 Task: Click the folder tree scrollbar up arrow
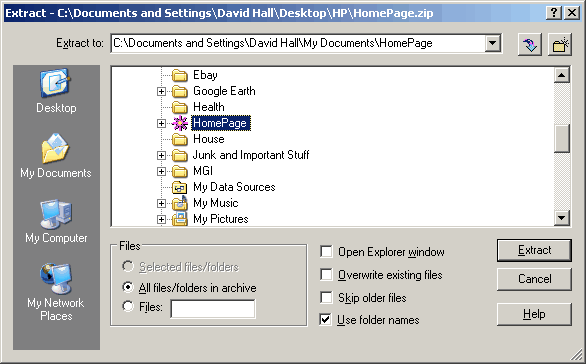562,75
